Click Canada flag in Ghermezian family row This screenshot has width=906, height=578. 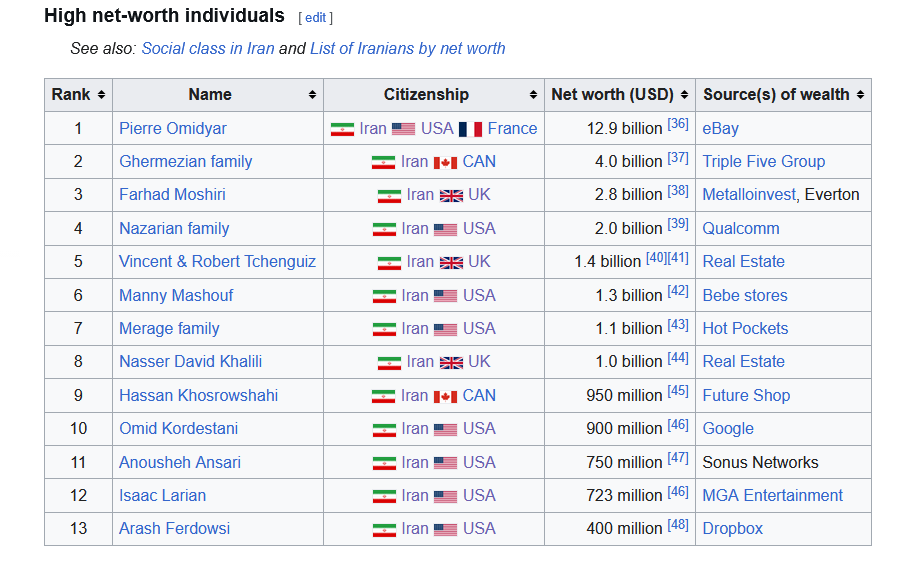coord(445,162)
